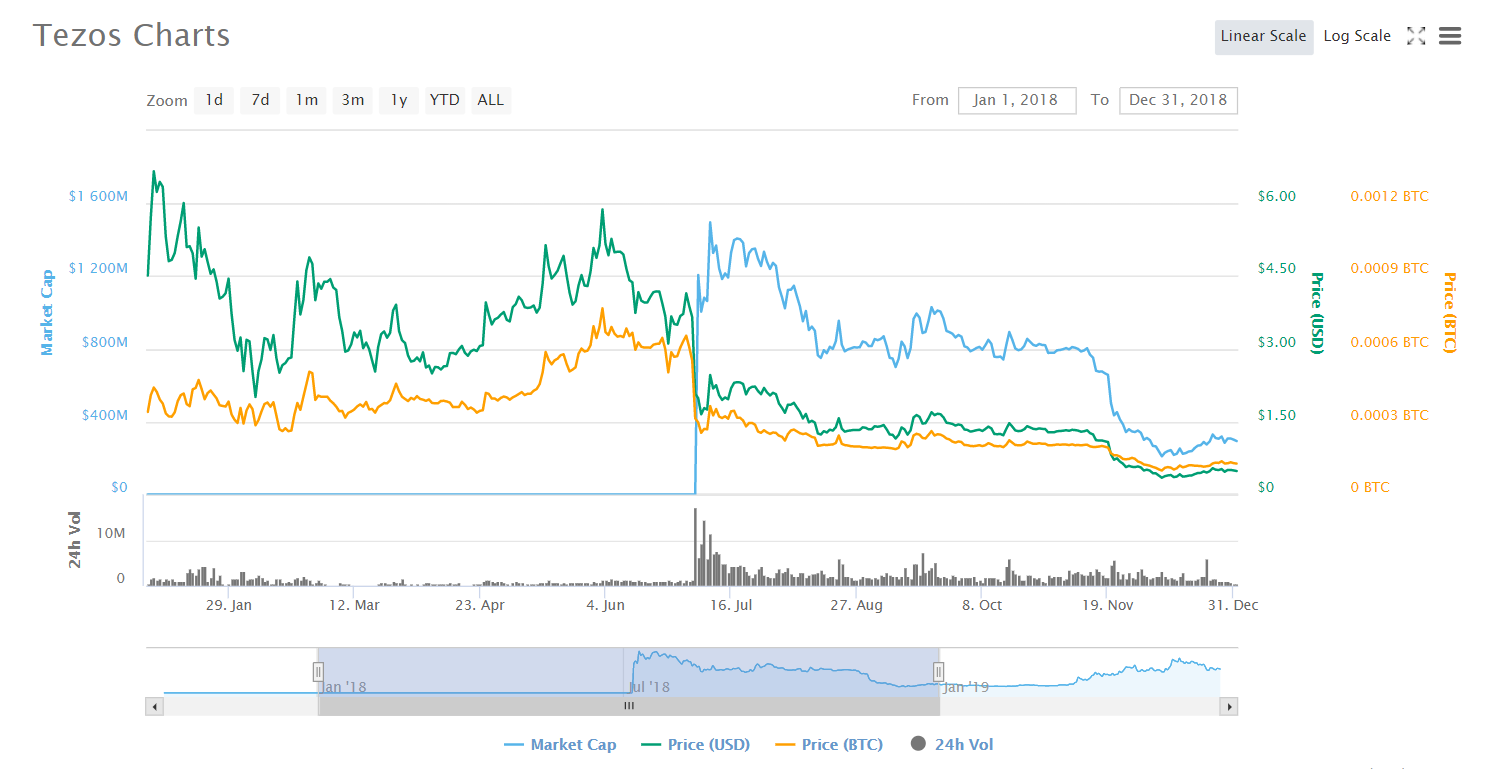
Task: Click the left navigator range handle
Action: (x=318, y=672)
